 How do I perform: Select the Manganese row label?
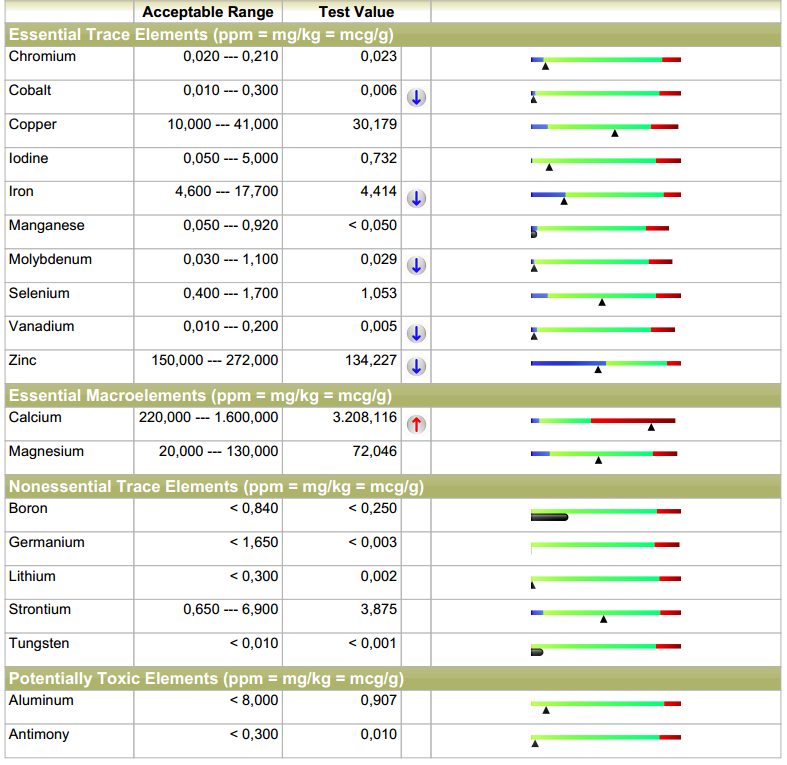coord(47,225)
